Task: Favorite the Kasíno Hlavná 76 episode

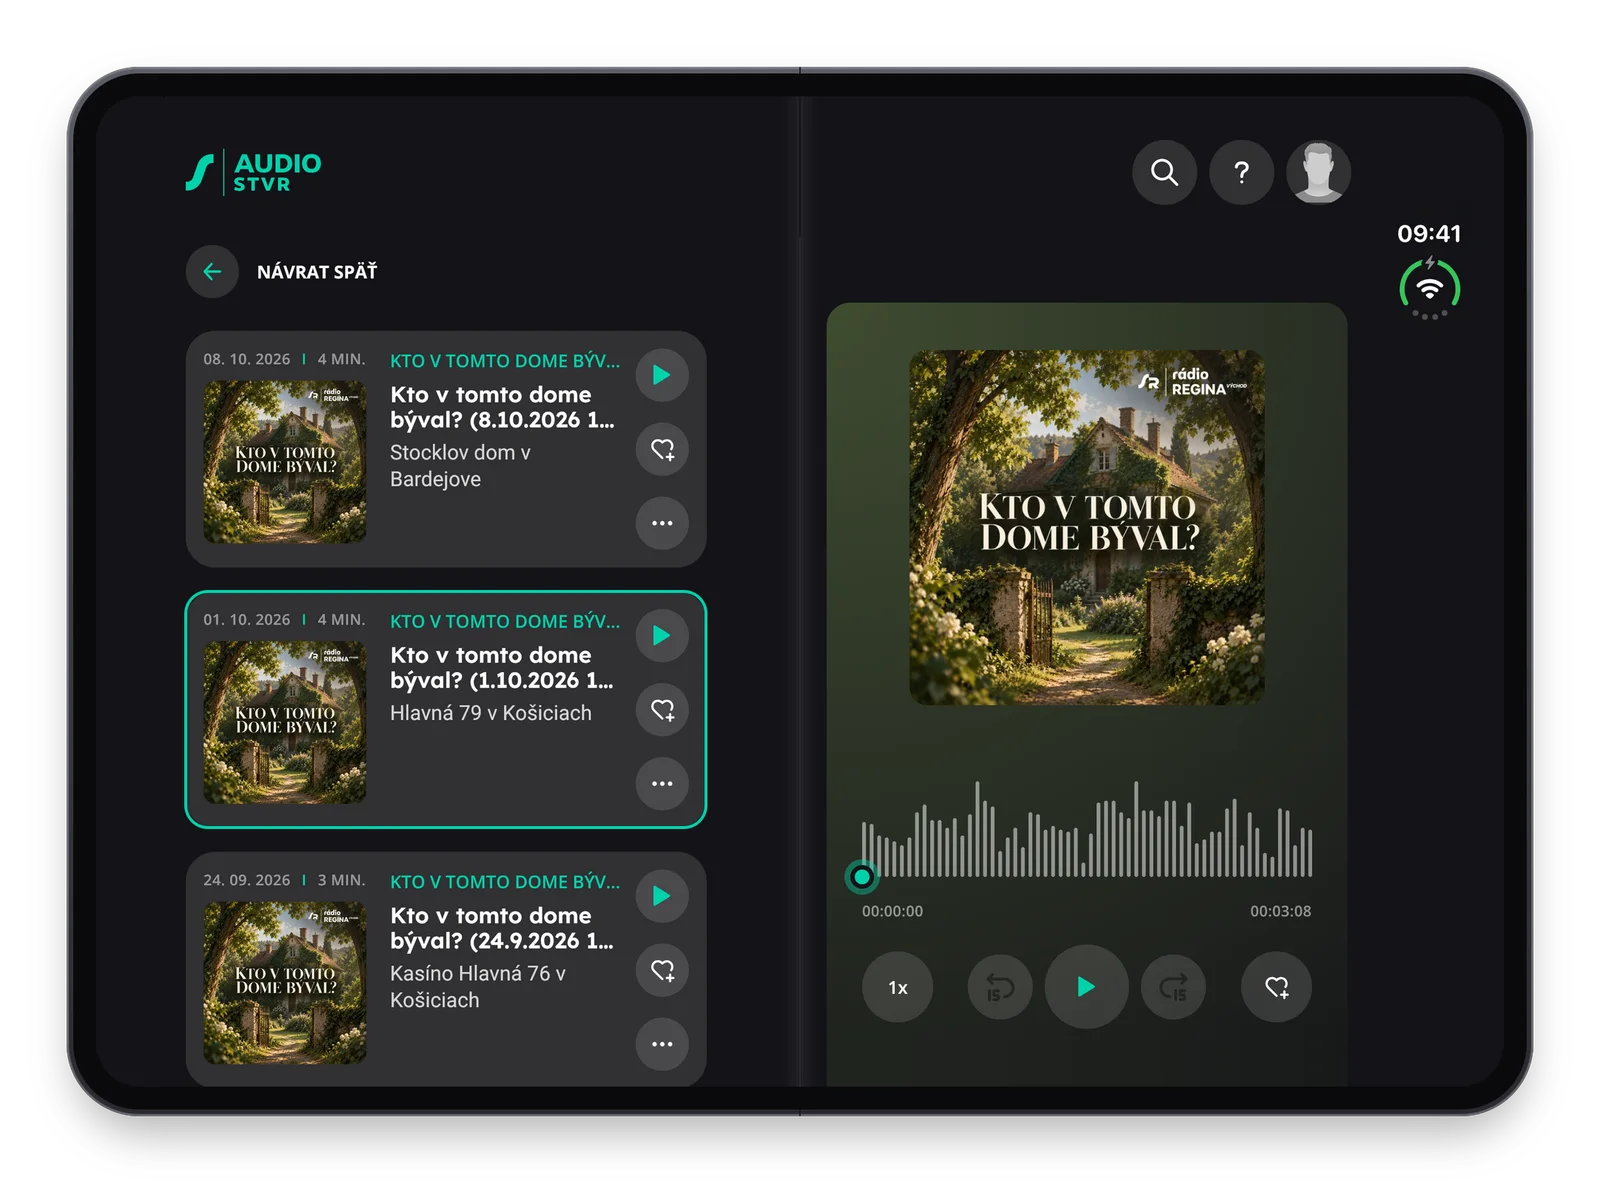Action: click(662, 970)
